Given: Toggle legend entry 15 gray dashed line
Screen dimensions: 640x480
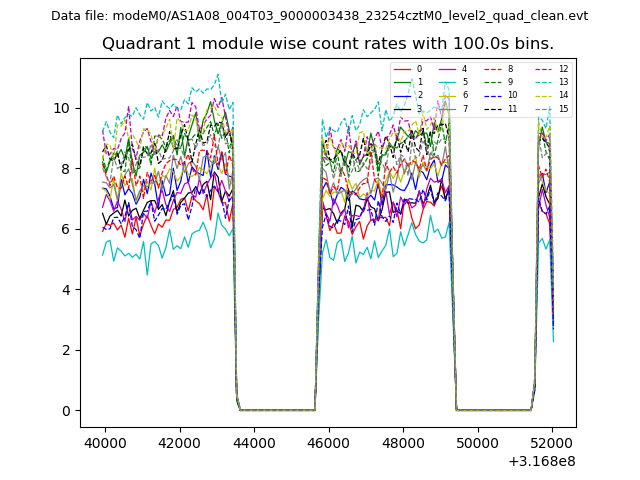Looking at the screenshot, I should click(542, 108).
